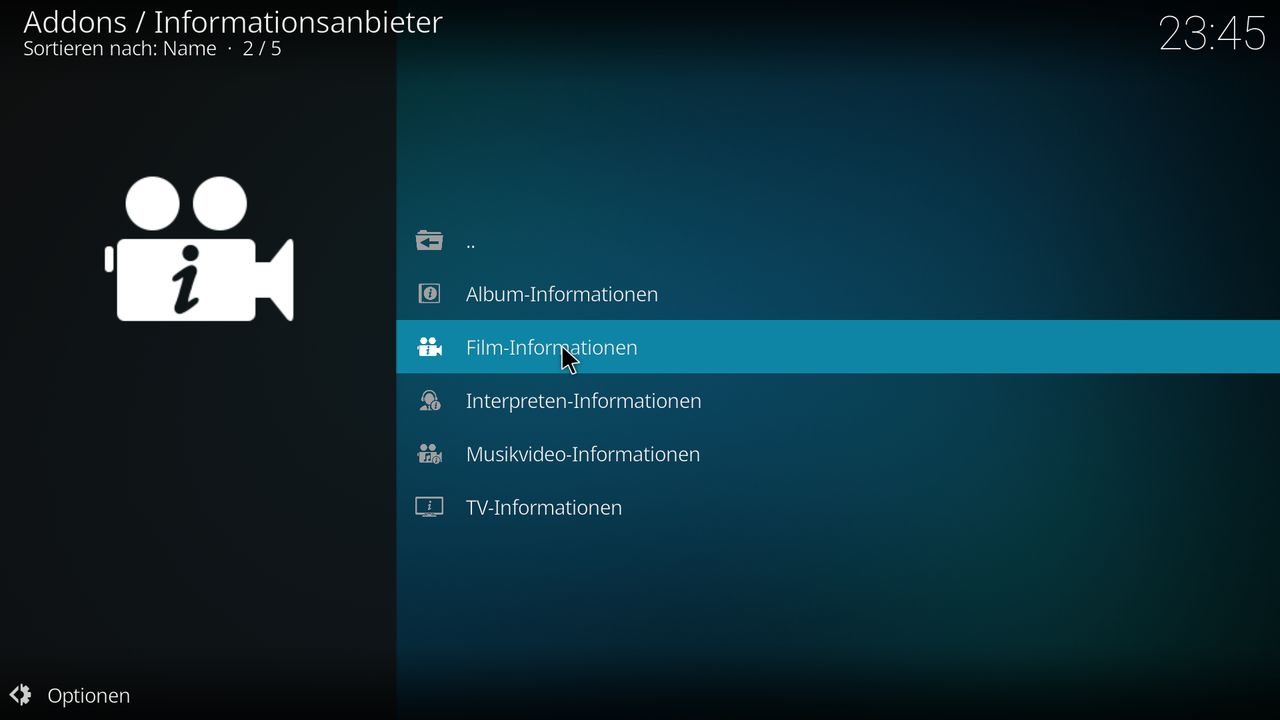Open Interpreten-Informationen category

coord(838,401)
